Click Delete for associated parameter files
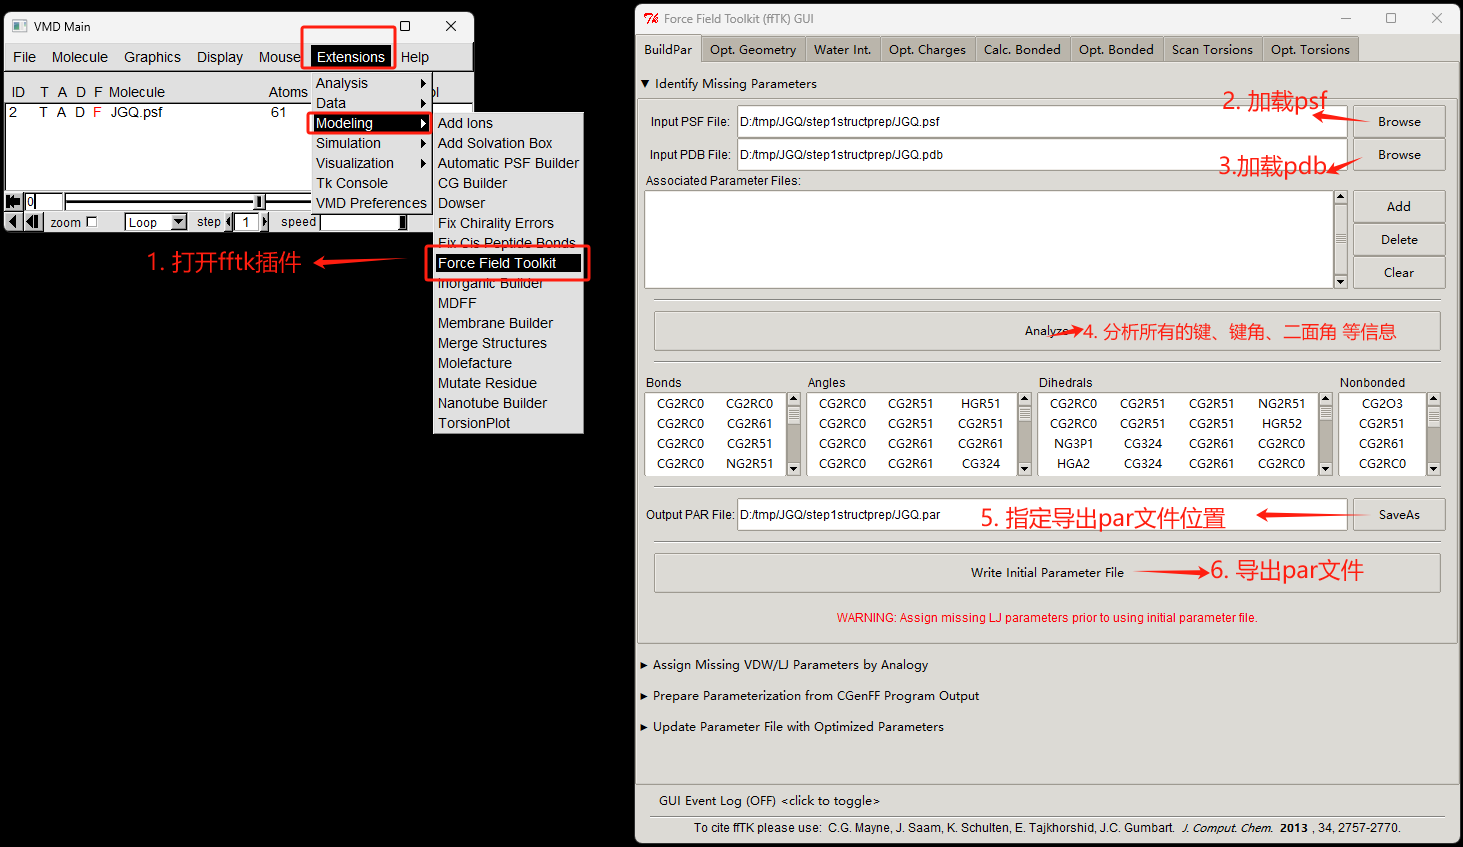This screenshot has width=1463, height=847. 1399,240
